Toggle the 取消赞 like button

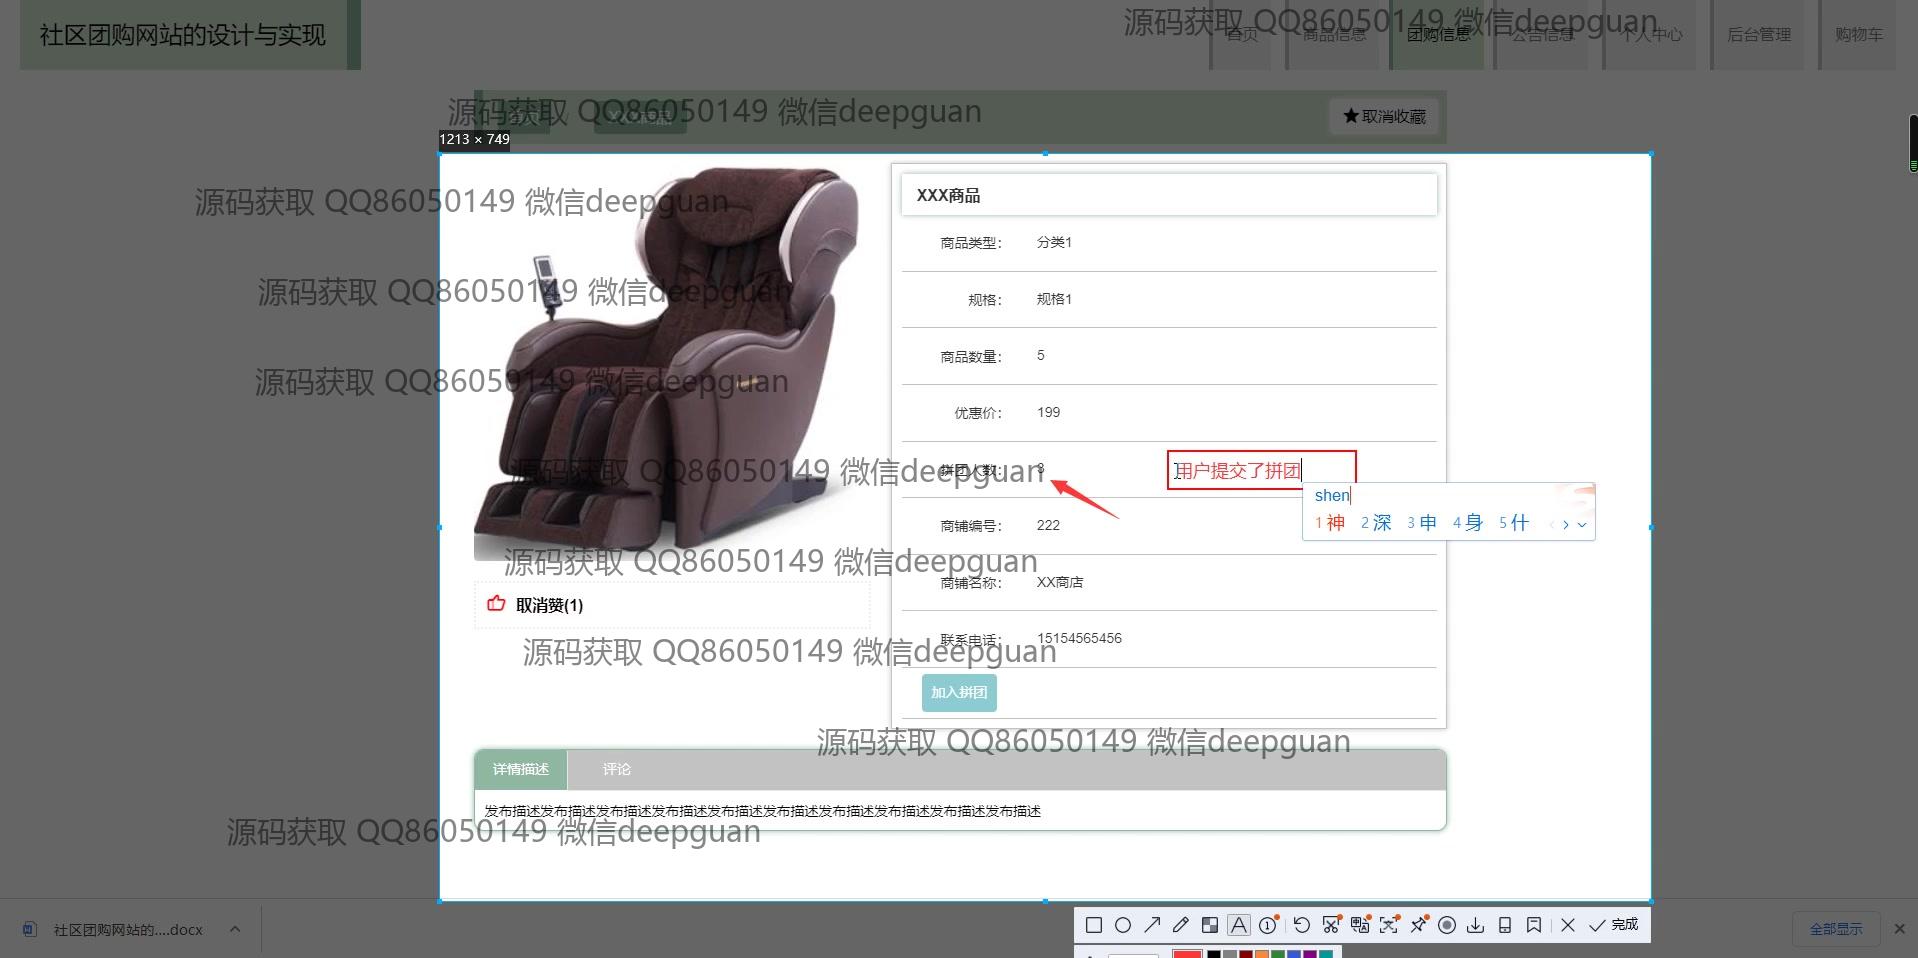tap(538, 605)
